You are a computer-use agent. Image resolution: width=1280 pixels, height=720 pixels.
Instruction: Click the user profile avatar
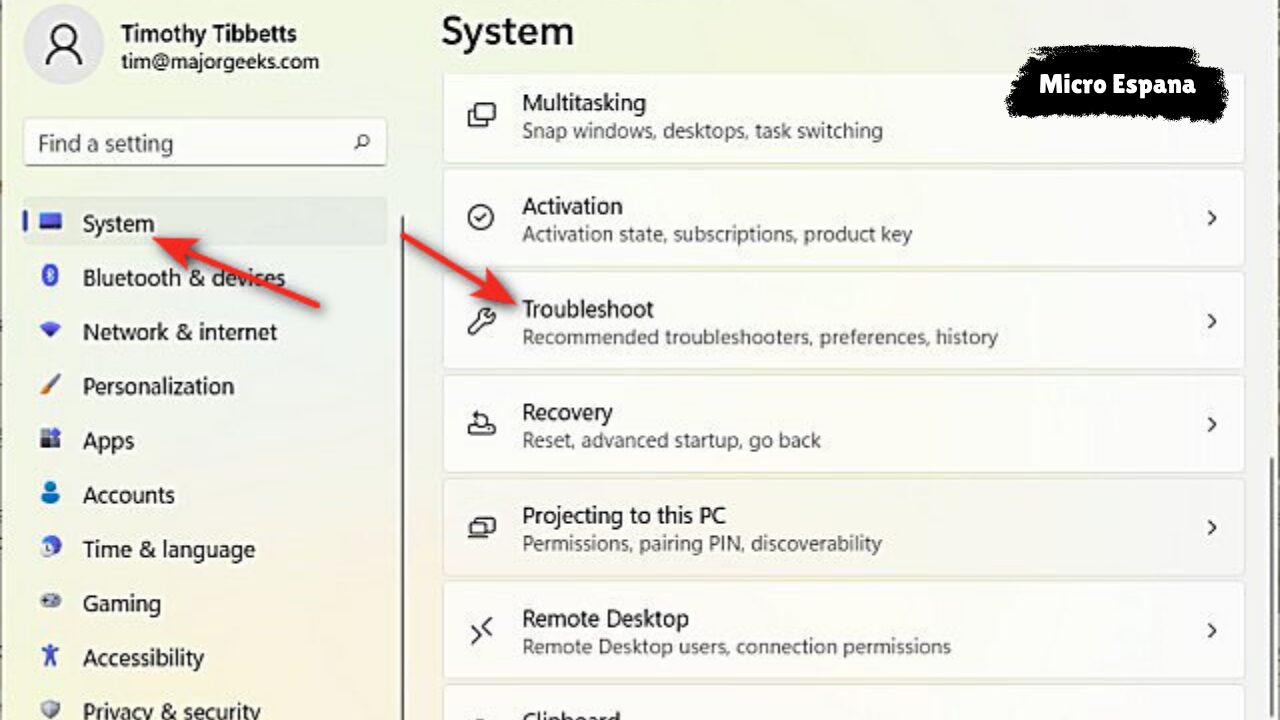[x=62, y=46]
